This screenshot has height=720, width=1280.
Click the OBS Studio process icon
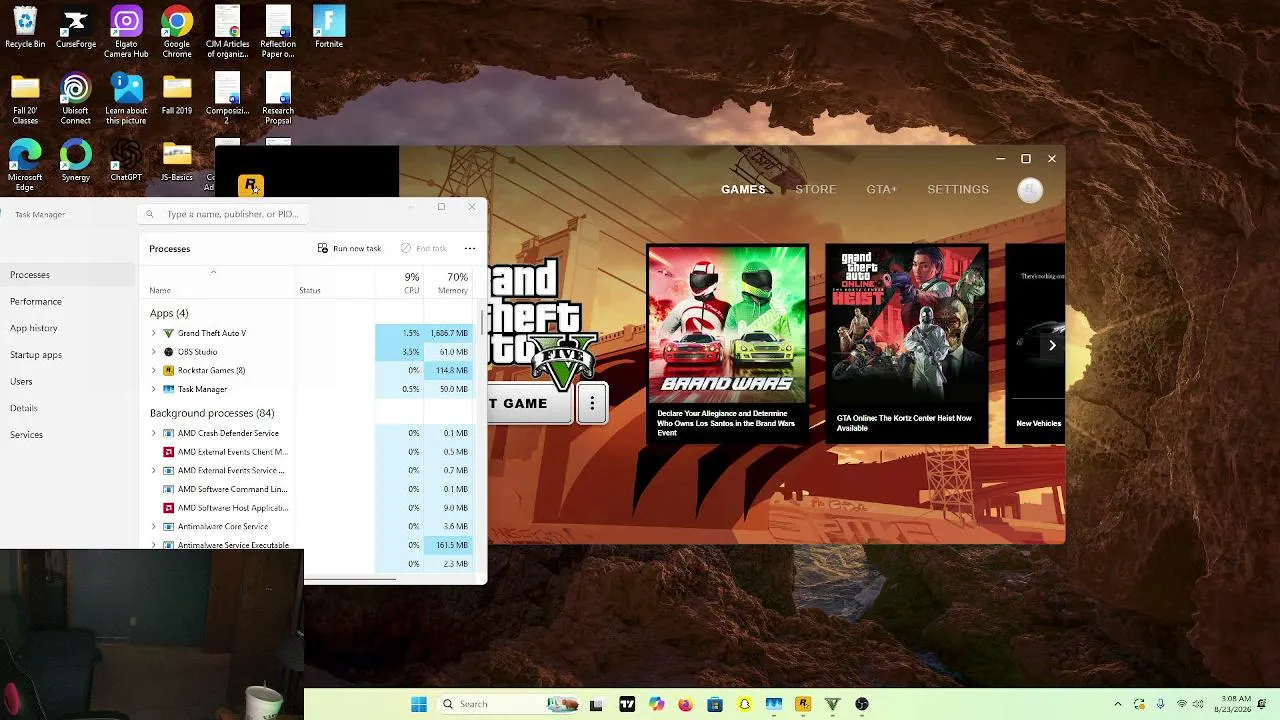tap(168, 352)
